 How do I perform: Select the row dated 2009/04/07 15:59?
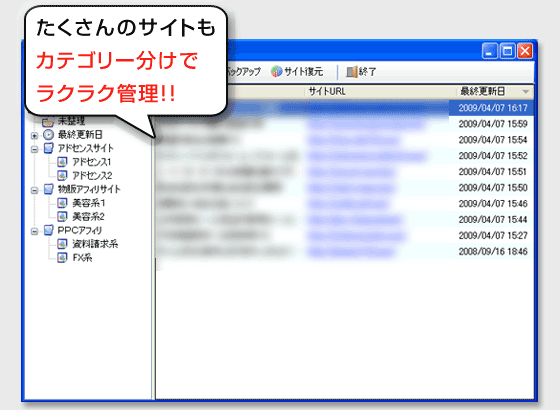345,124
